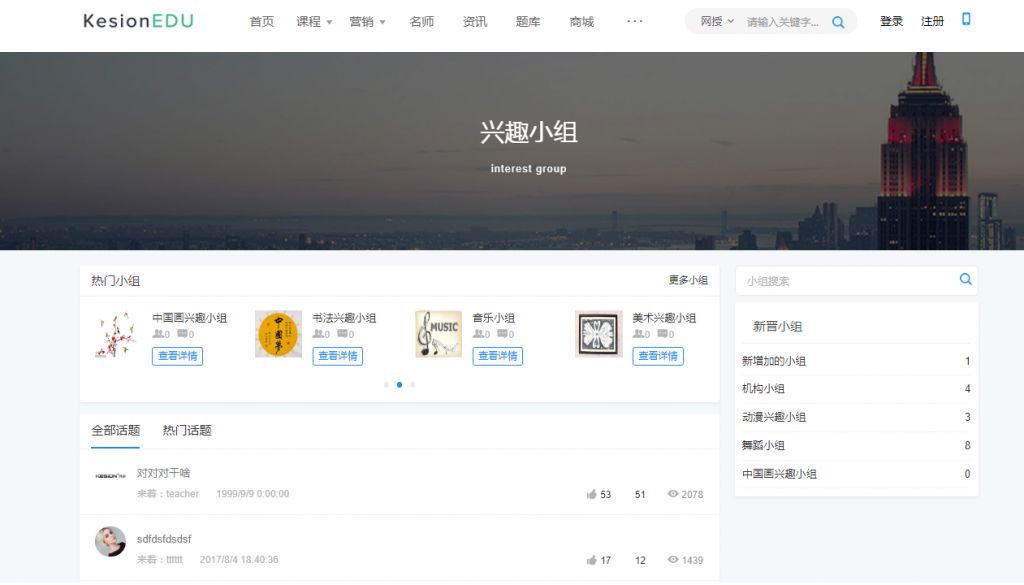Click the mobile phone icon in header

pyautogui.click(x=966, y=20)
